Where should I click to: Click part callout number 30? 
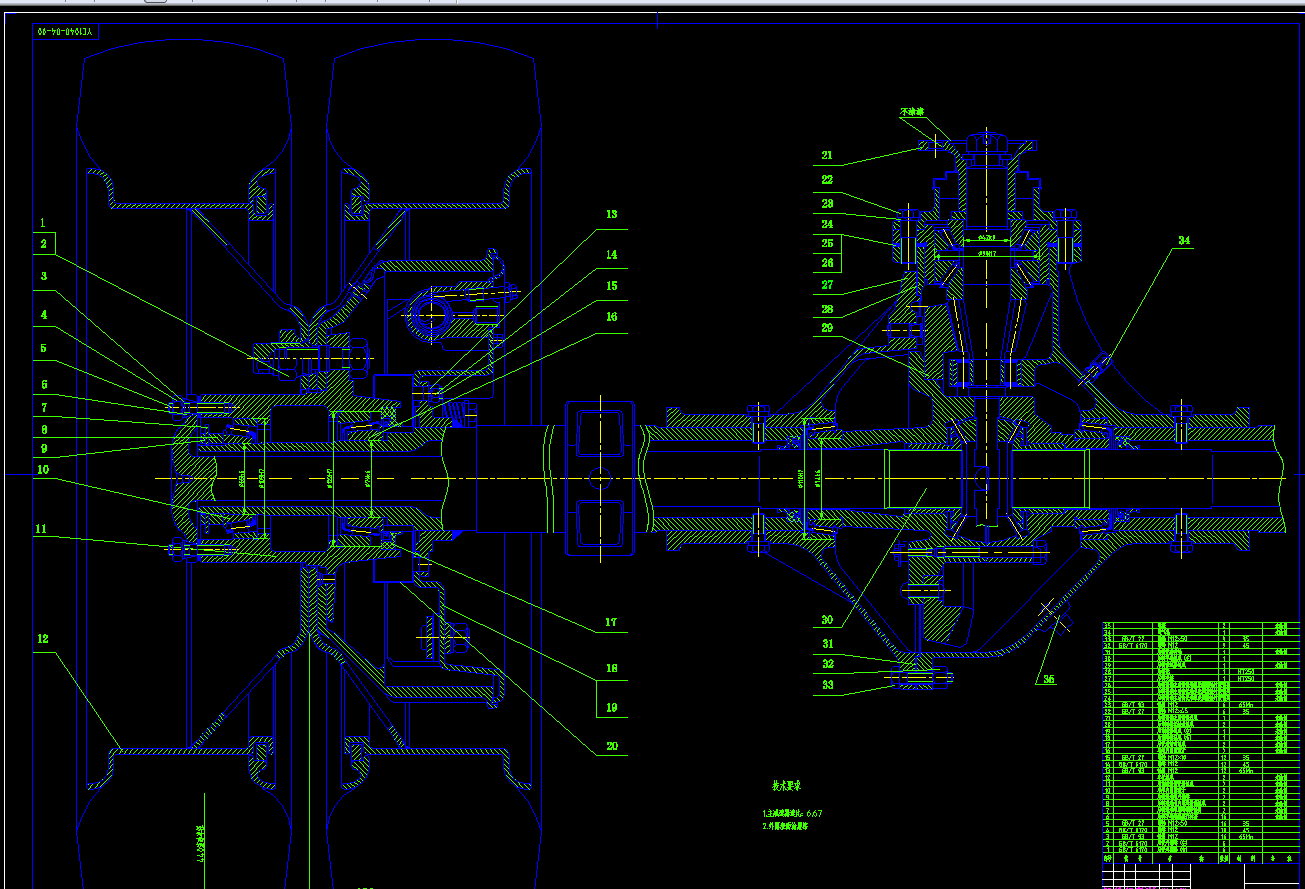827,619
